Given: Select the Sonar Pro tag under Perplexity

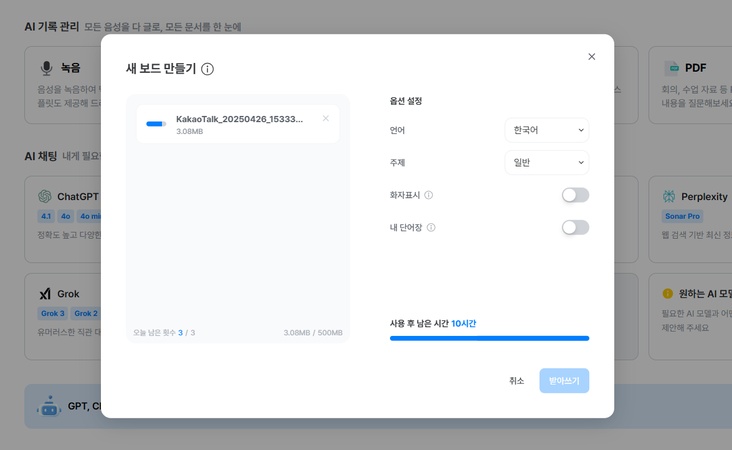Looking at the screenshot, I should coord(682,216).
